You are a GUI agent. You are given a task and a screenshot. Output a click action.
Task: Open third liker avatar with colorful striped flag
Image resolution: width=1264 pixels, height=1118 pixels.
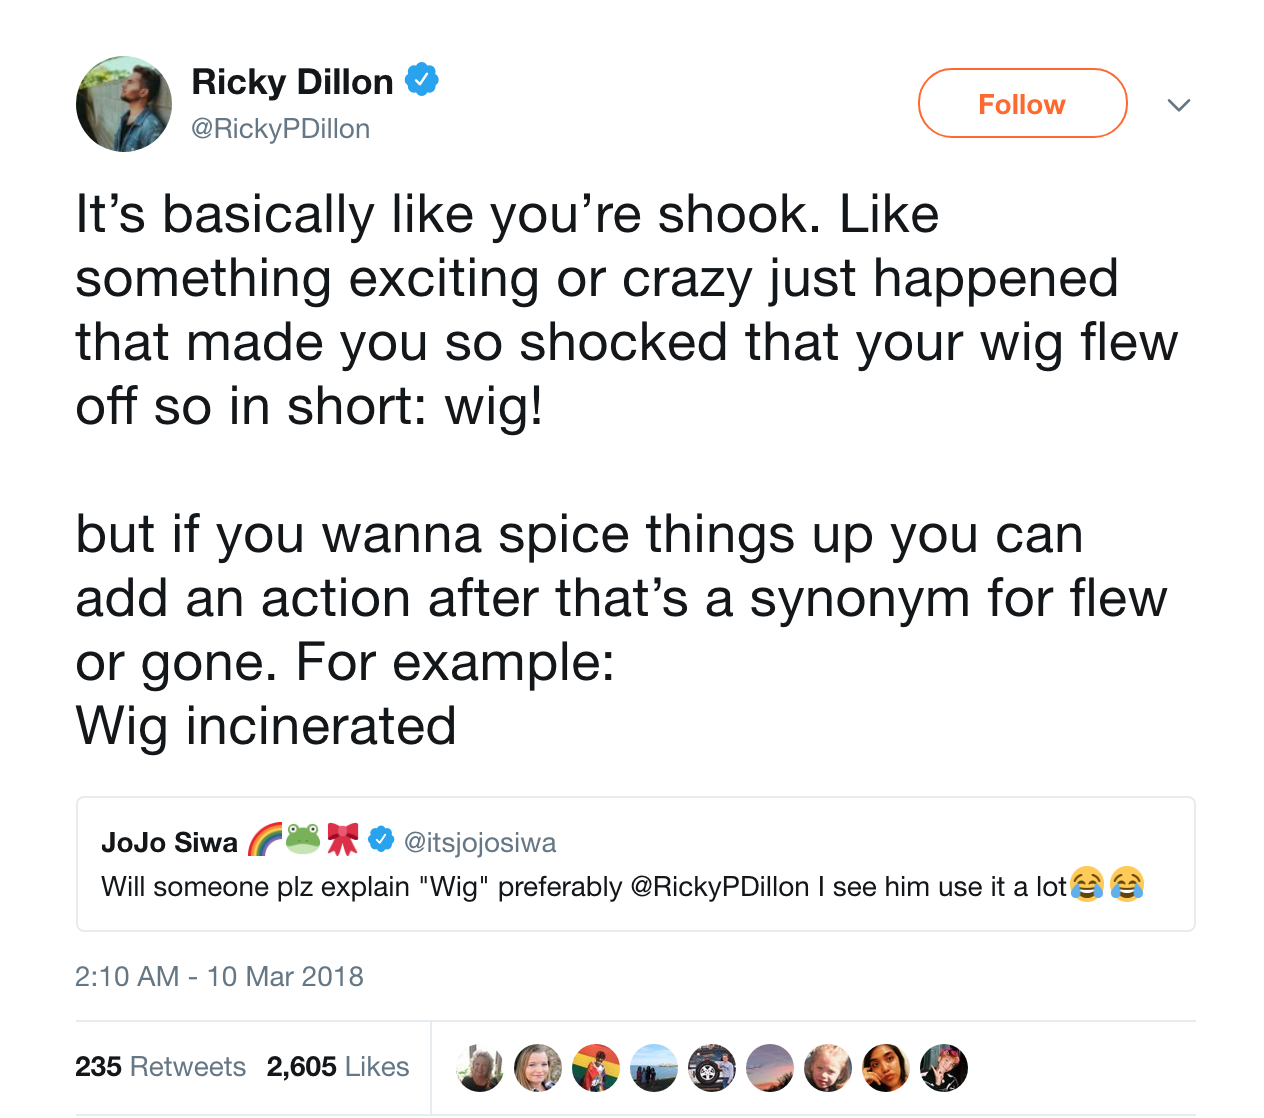(x=596, y=1068)
